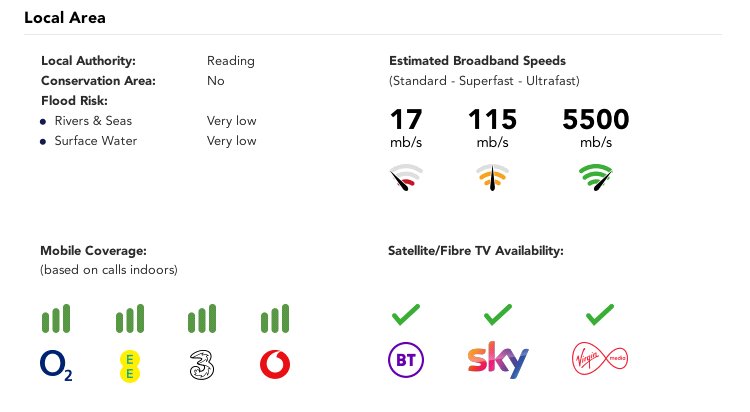Click the Sky provider logo

pyautogui.click(x=498, y=359)
